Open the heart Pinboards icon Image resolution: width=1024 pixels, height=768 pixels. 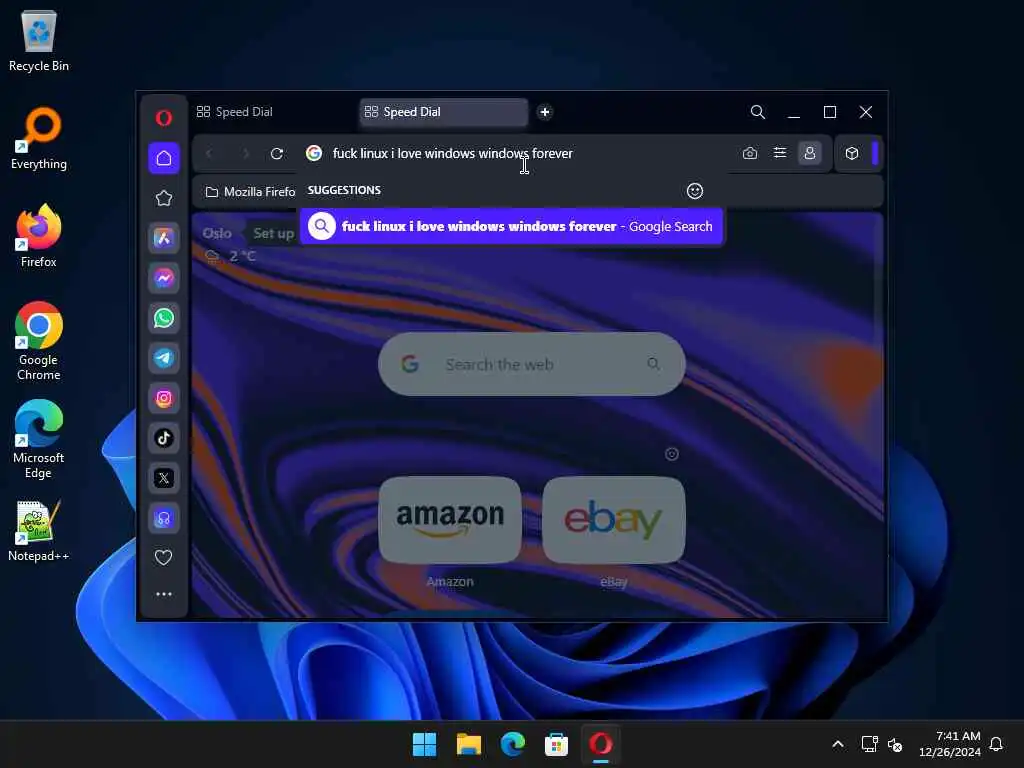(x=164, y=557)
